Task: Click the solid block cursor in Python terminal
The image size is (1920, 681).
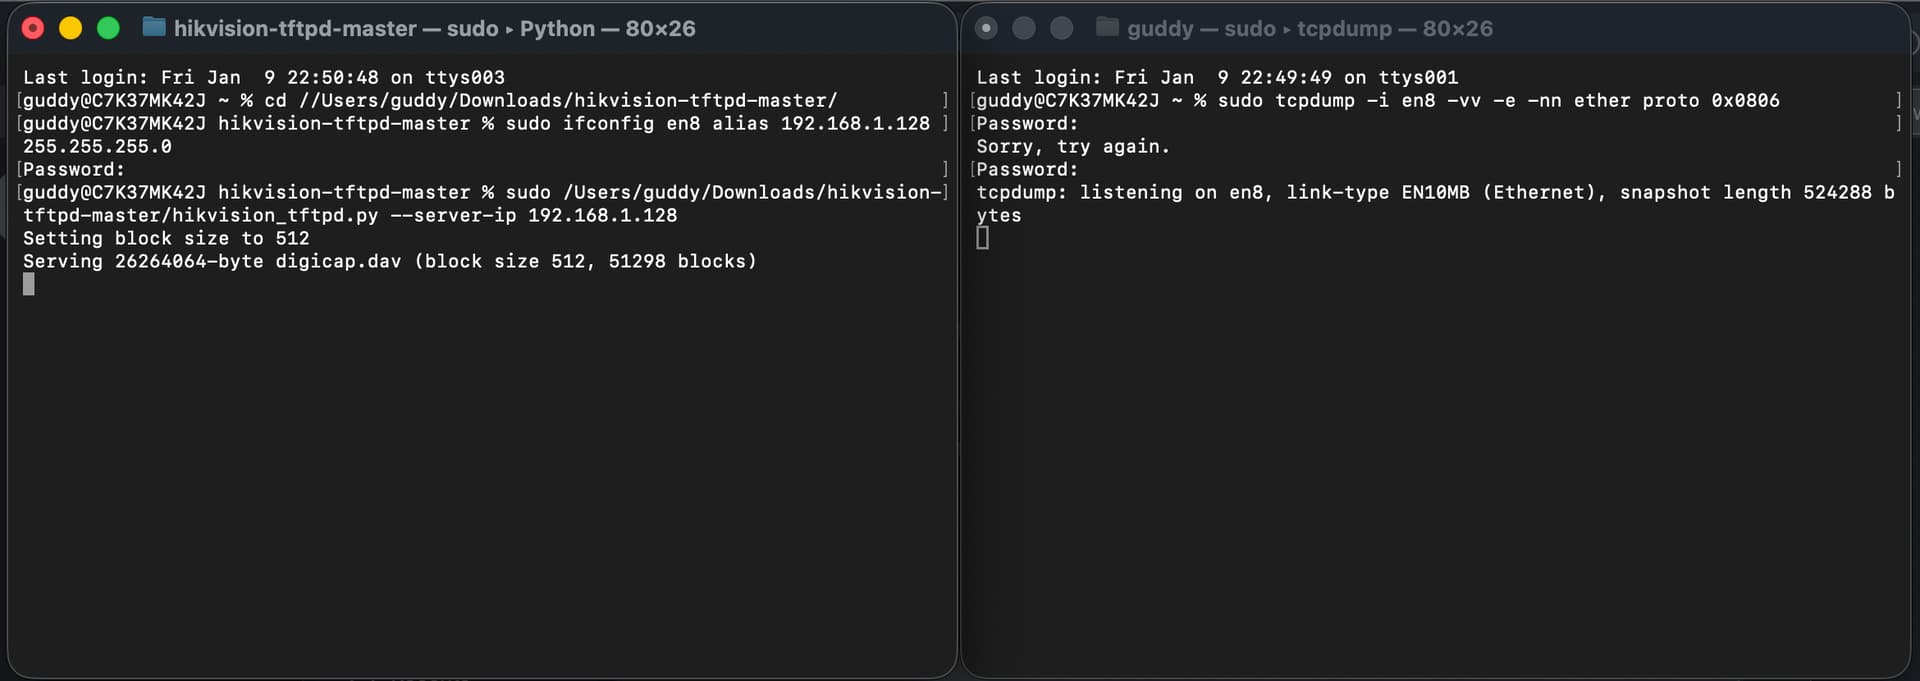Action: (29, 284)
